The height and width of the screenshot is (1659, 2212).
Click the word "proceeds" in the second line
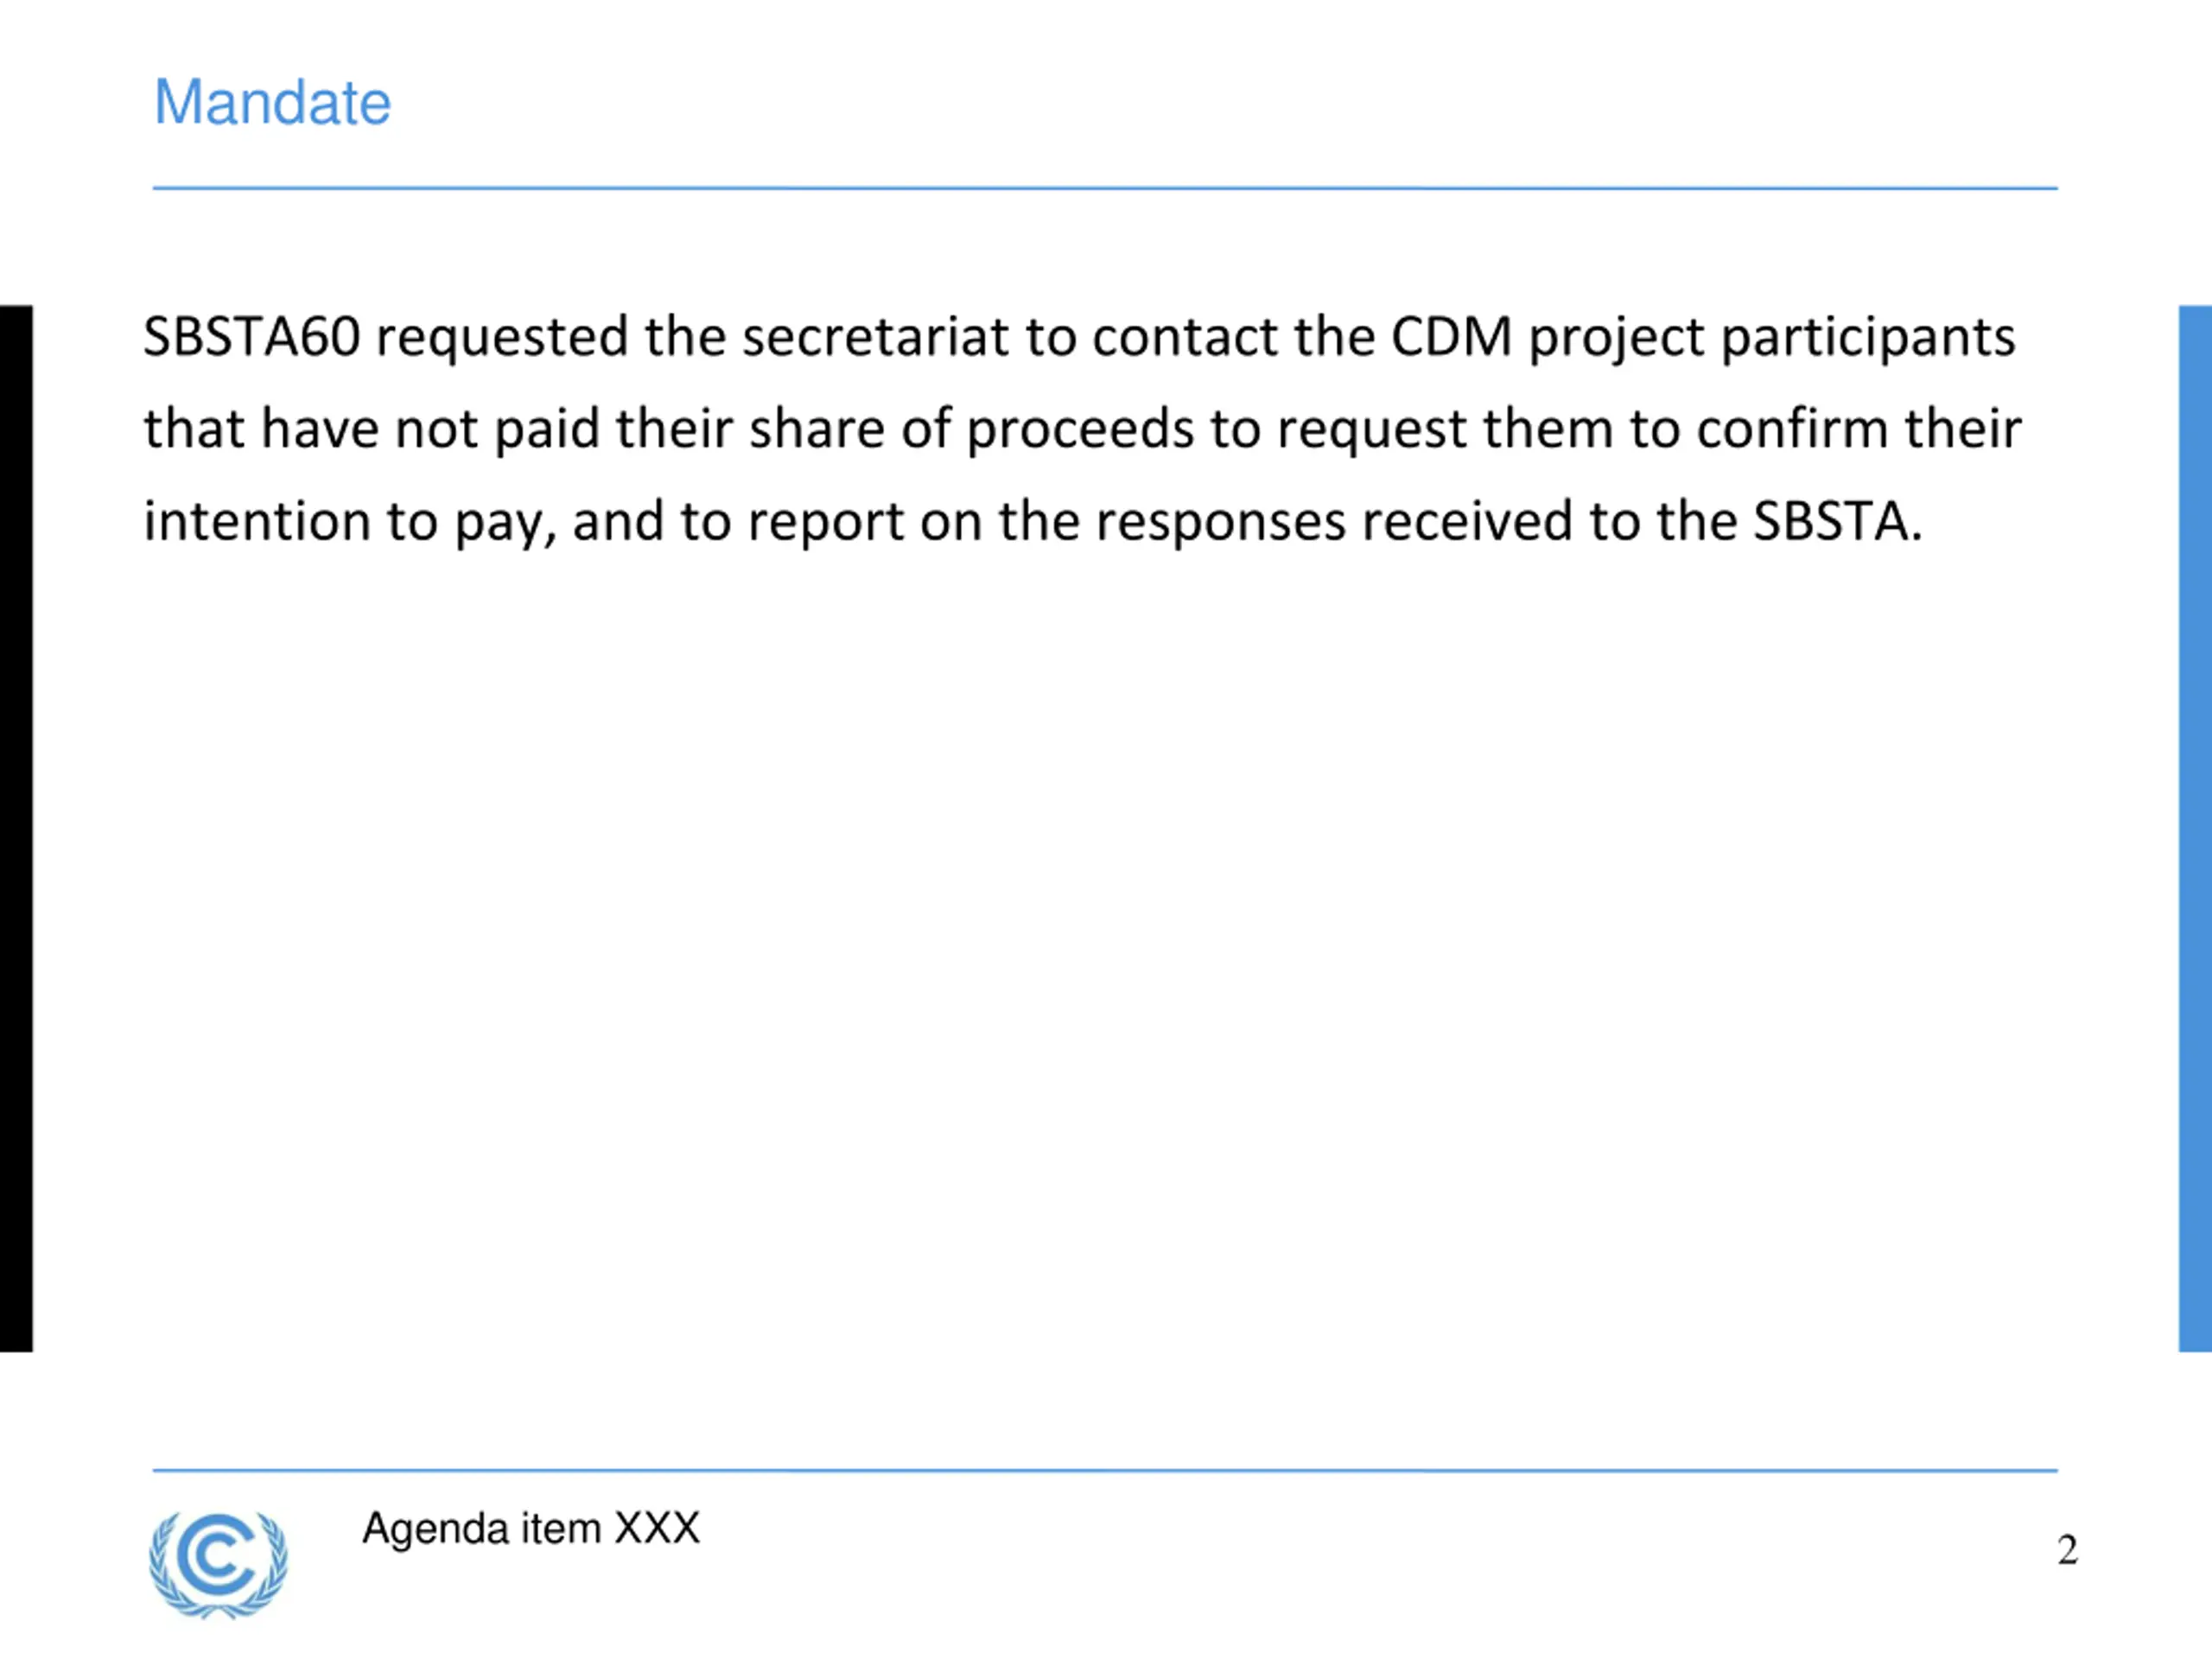pos(1080,430)
